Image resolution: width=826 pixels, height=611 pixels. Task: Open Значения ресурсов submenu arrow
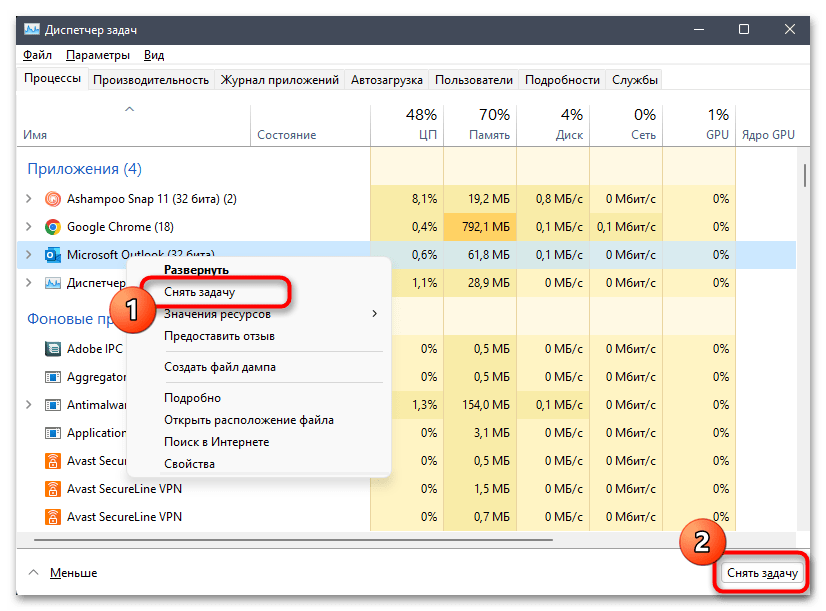(375, 314)
